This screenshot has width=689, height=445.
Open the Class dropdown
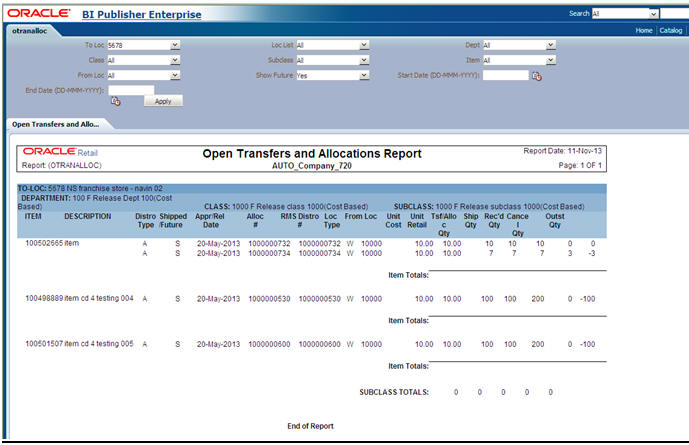click(x=175, y=60)
